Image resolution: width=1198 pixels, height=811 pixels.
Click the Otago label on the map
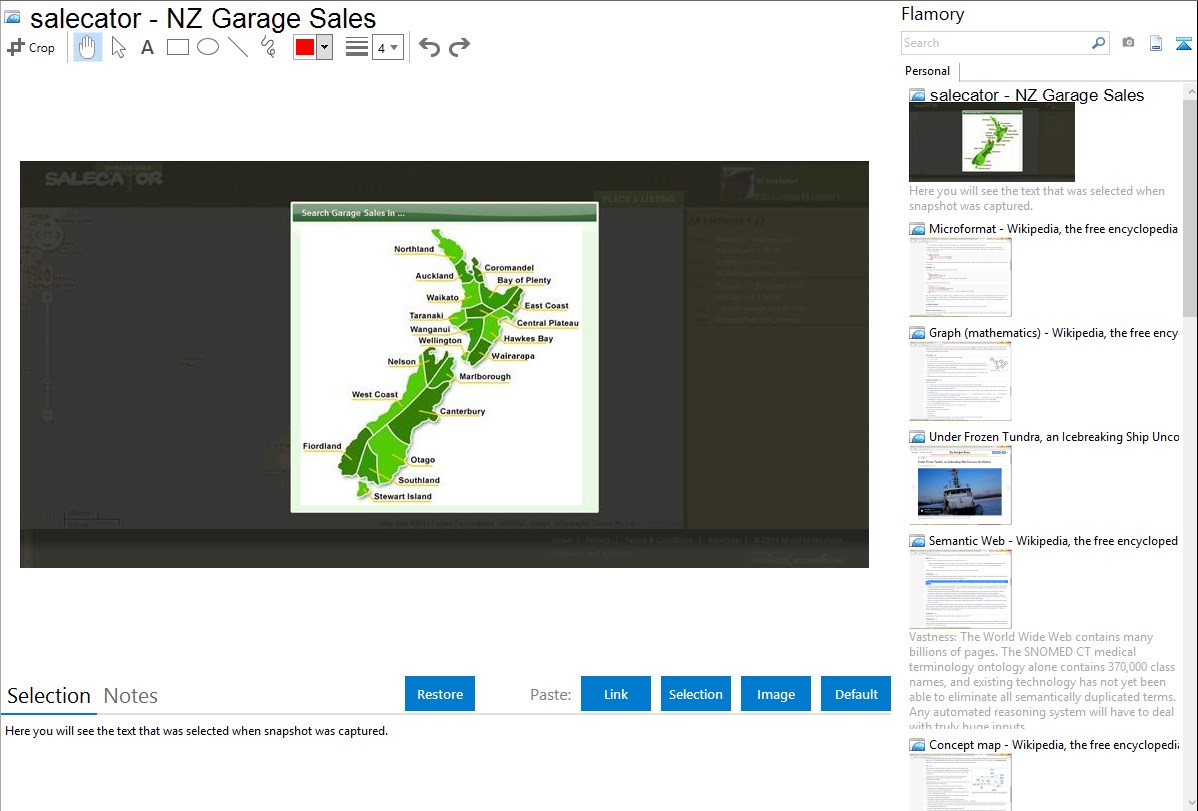point(423,460)
